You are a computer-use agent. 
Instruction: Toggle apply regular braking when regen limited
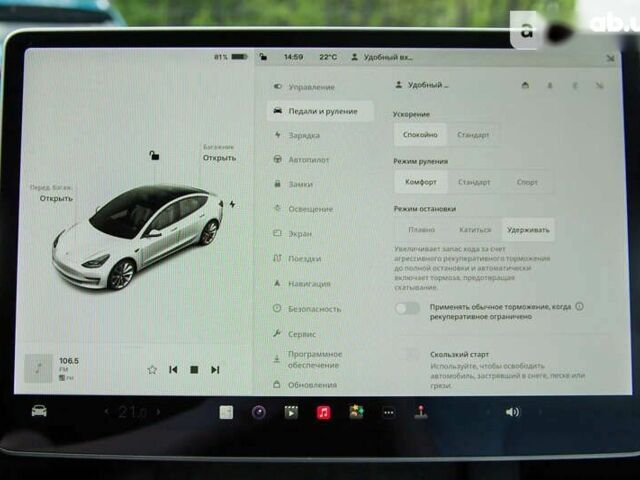[407, 308]
